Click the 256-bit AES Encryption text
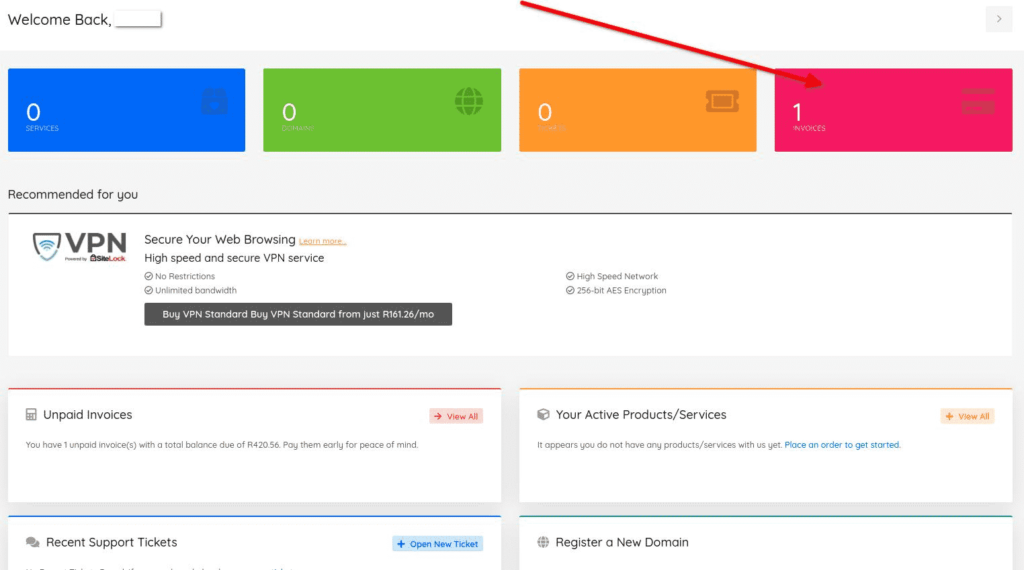 click(x=621, y=291)
